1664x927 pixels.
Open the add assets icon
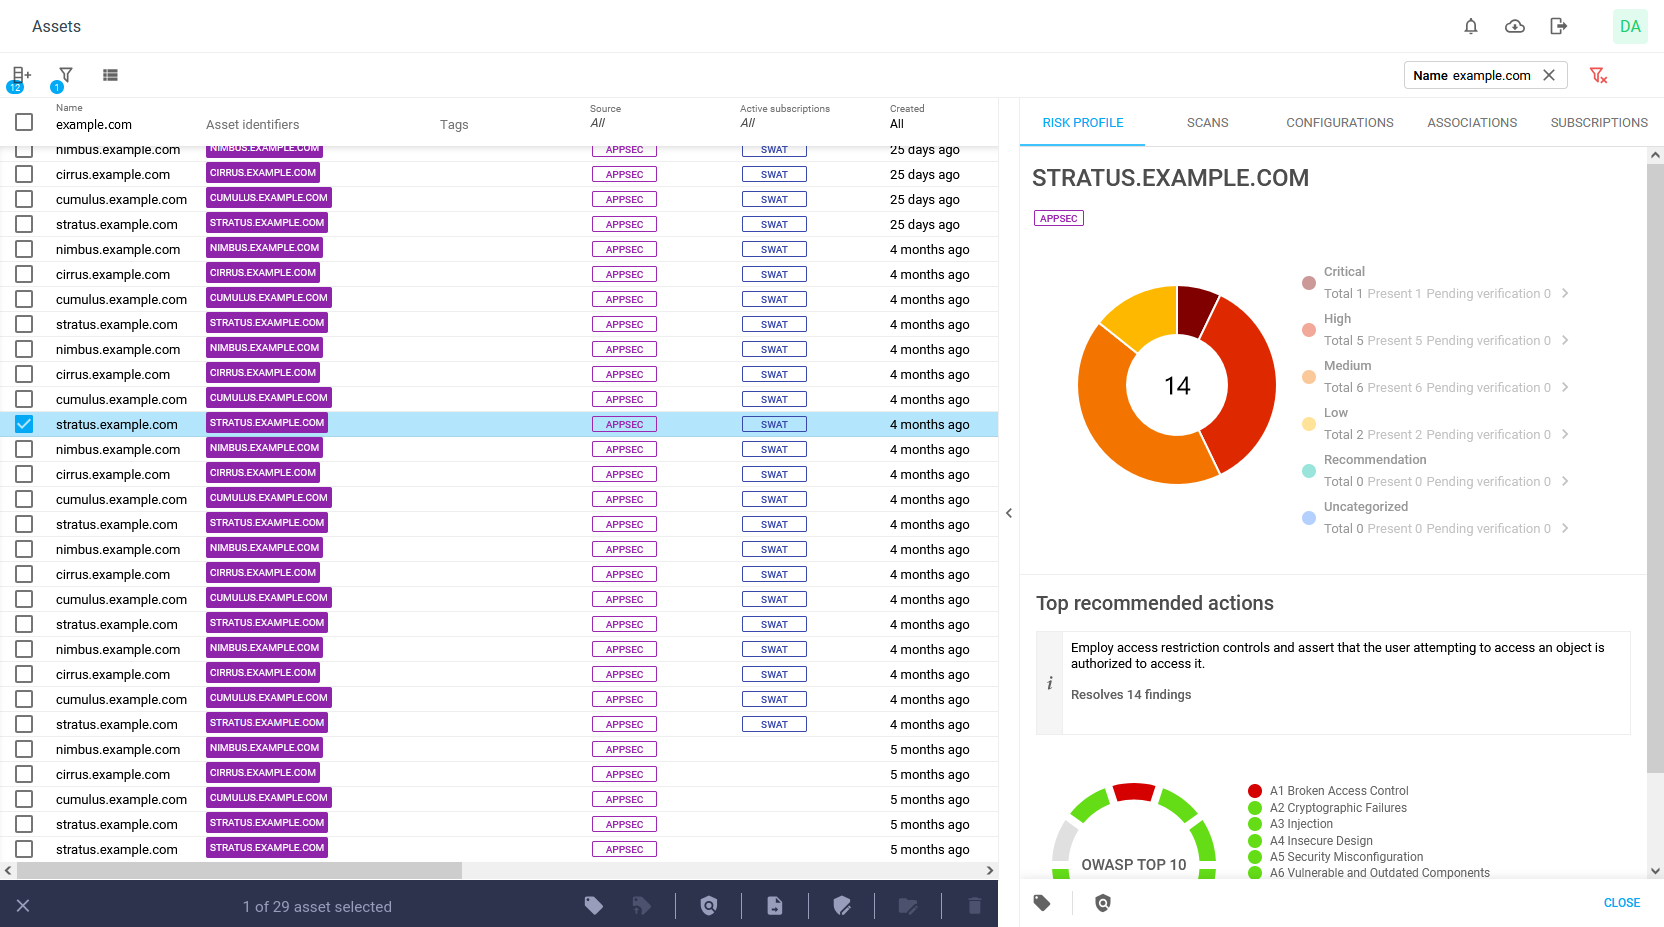(20, 75)
